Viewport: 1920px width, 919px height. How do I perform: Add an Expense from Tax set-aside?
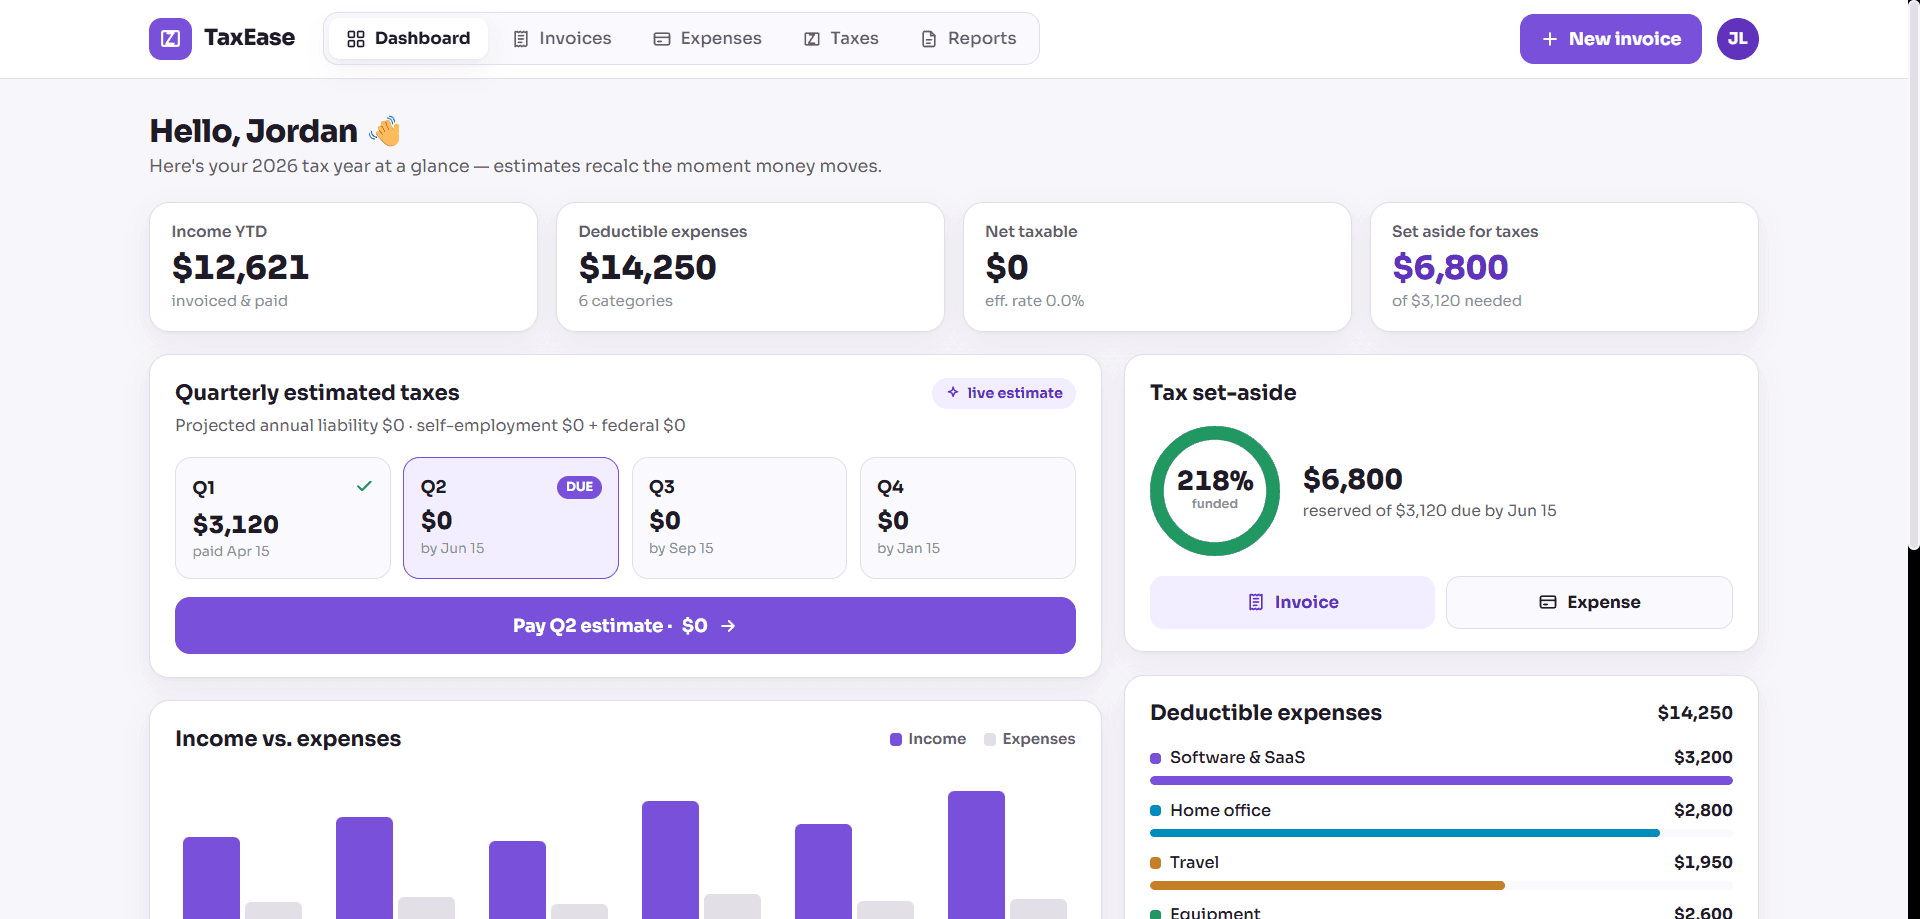pos(1589,602)
